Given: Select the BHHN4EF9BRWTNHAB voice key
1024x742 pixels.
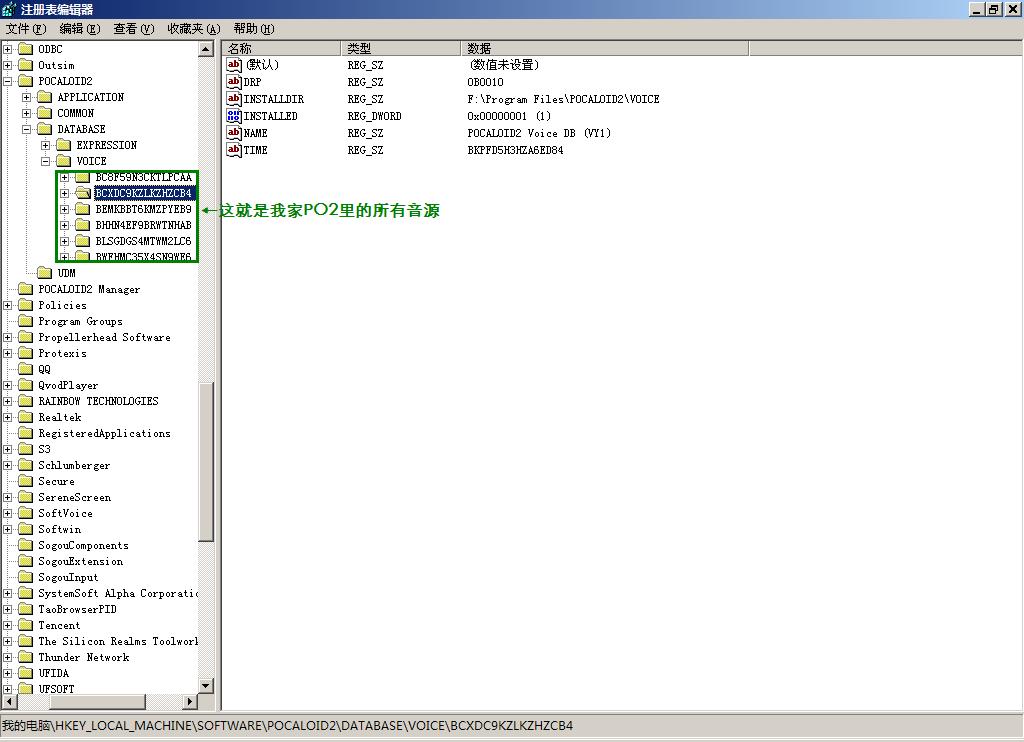Looking at the screenshot, I should click(144, 225).
